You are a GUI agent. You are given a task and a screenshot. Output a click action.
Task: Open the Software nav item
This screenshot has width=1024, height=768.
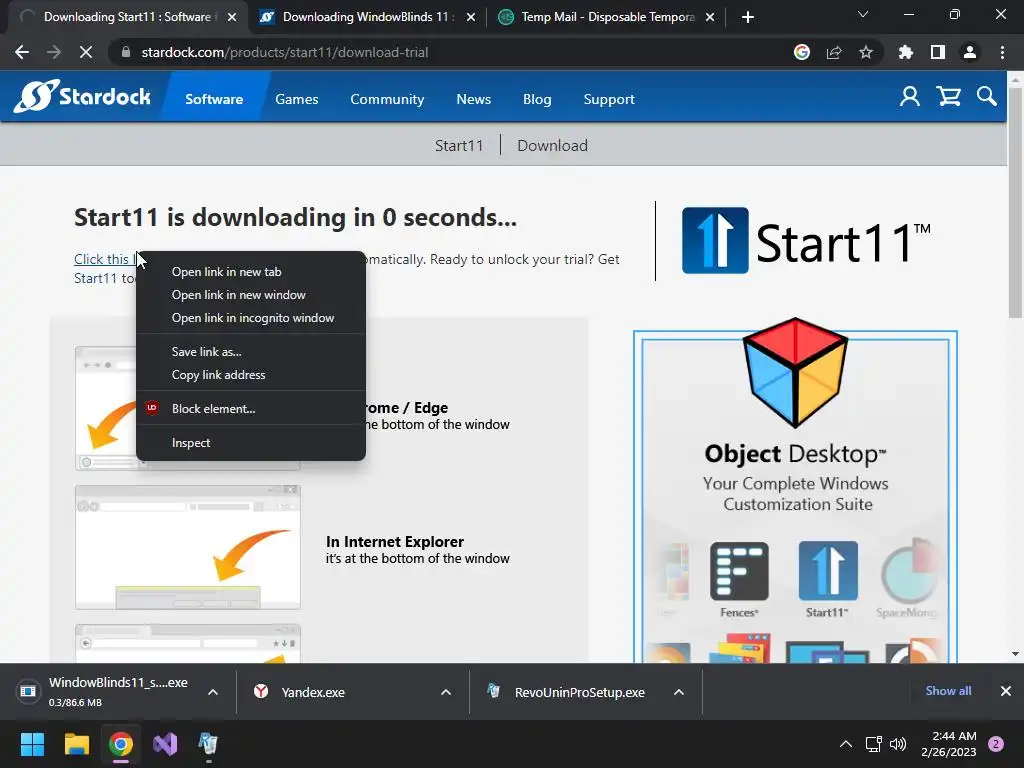tap(214, 99)
